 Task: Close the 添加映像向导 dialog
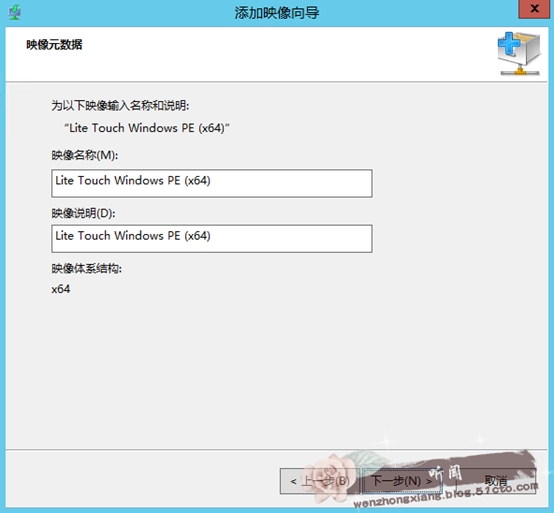click(x=534, y=9)
